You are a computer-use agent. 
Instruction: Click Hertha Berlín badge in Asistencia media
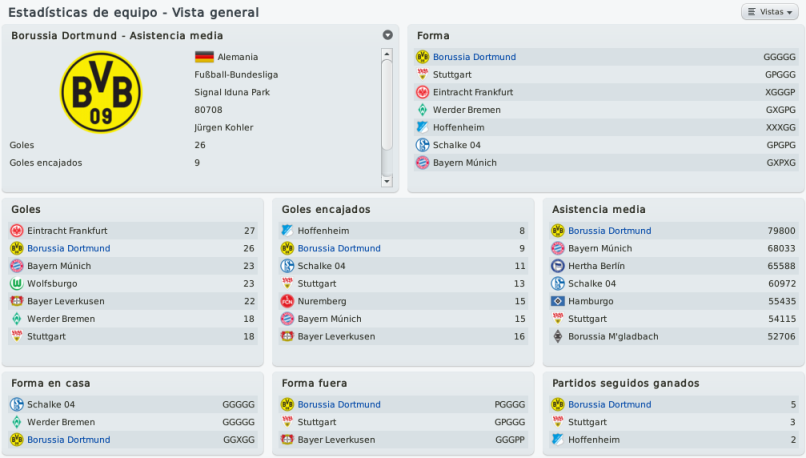click(x=558, y=266)
